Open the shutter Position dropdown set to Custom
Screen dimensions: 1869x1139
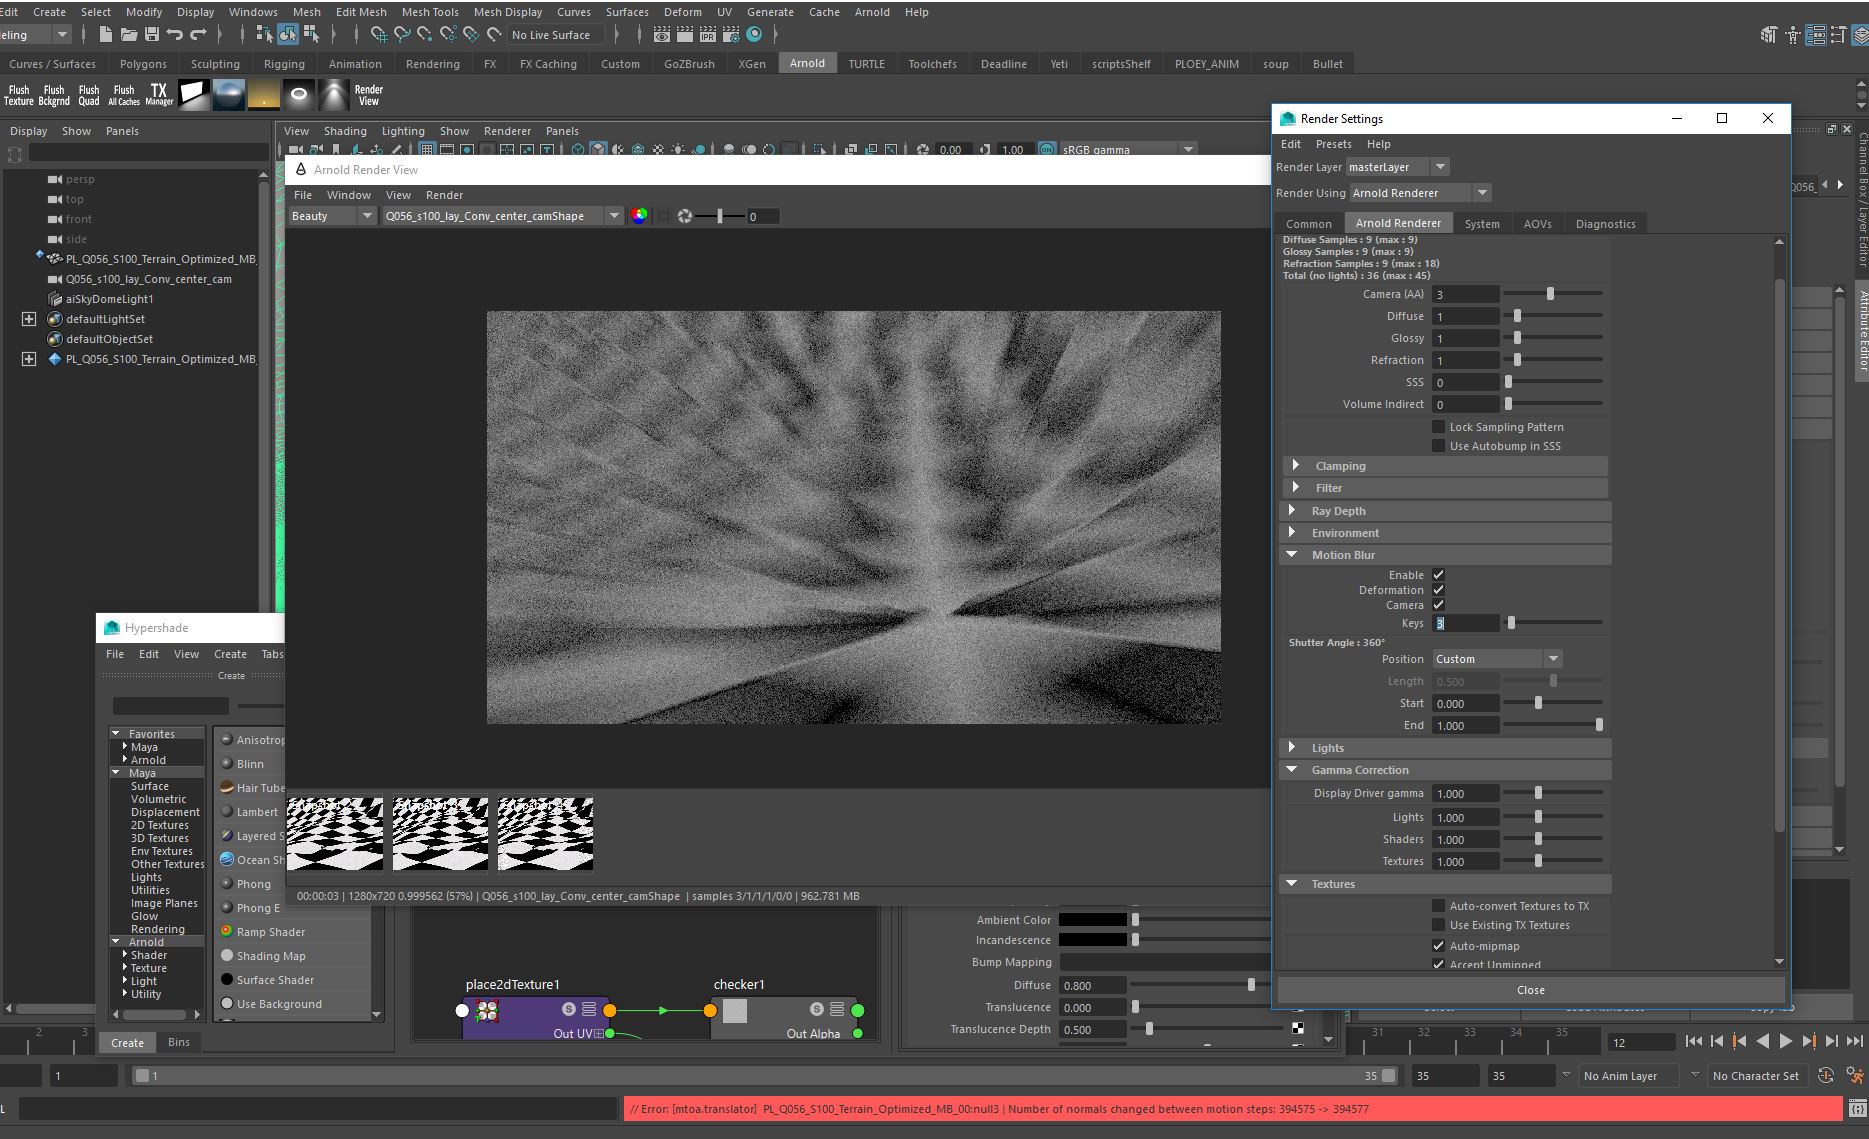[x=1496, y=658]
